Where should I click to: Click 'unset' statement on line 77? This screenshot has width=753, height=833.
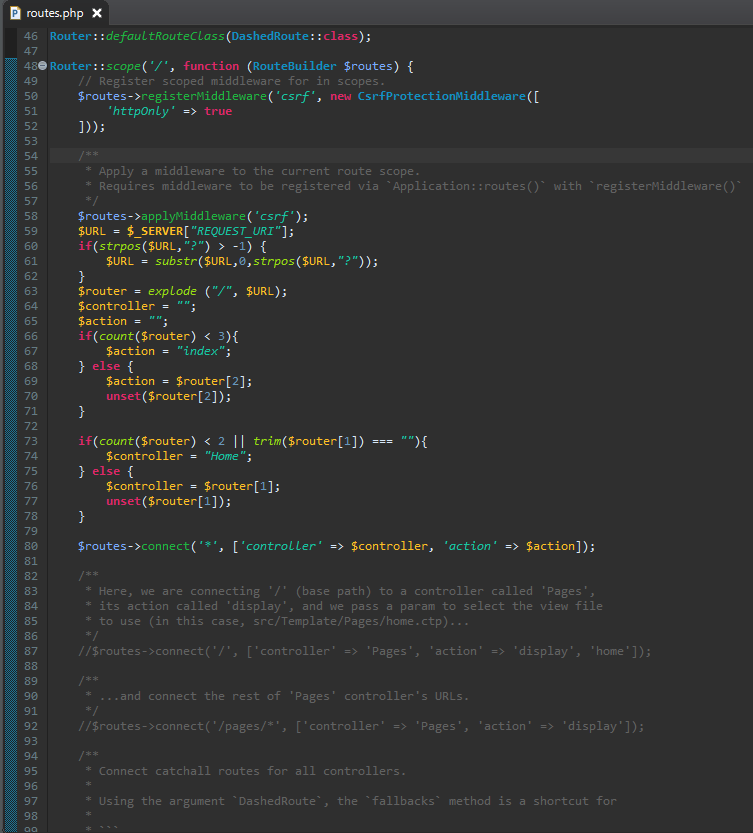pos(123,502)
